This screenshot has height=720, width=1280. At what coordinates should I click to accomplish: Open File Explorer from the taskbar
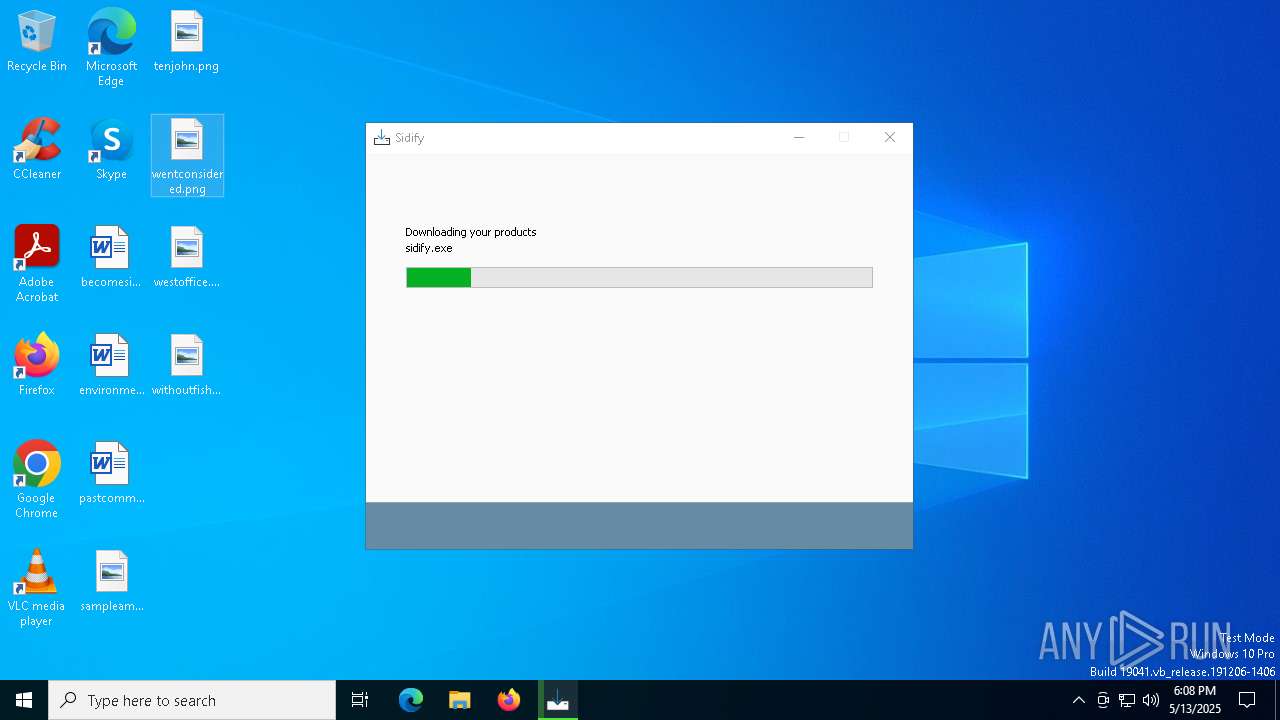460,700
